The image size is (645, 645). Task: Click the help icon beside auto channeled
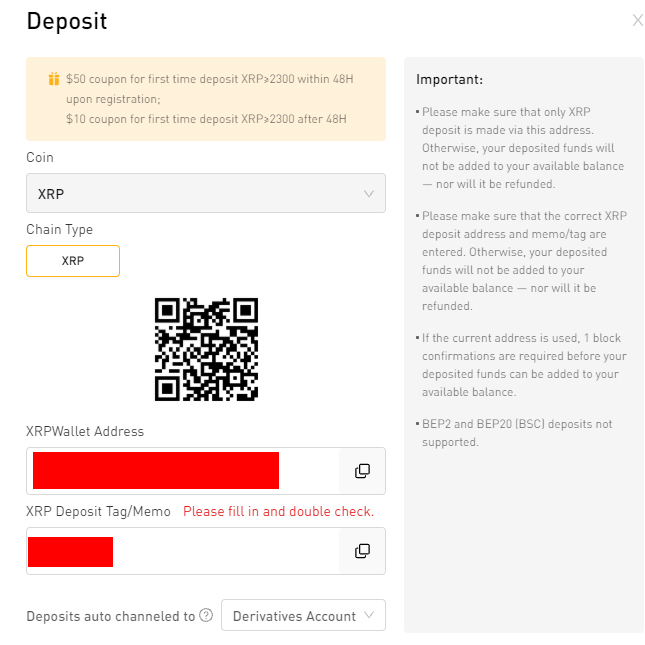(206, 615)
